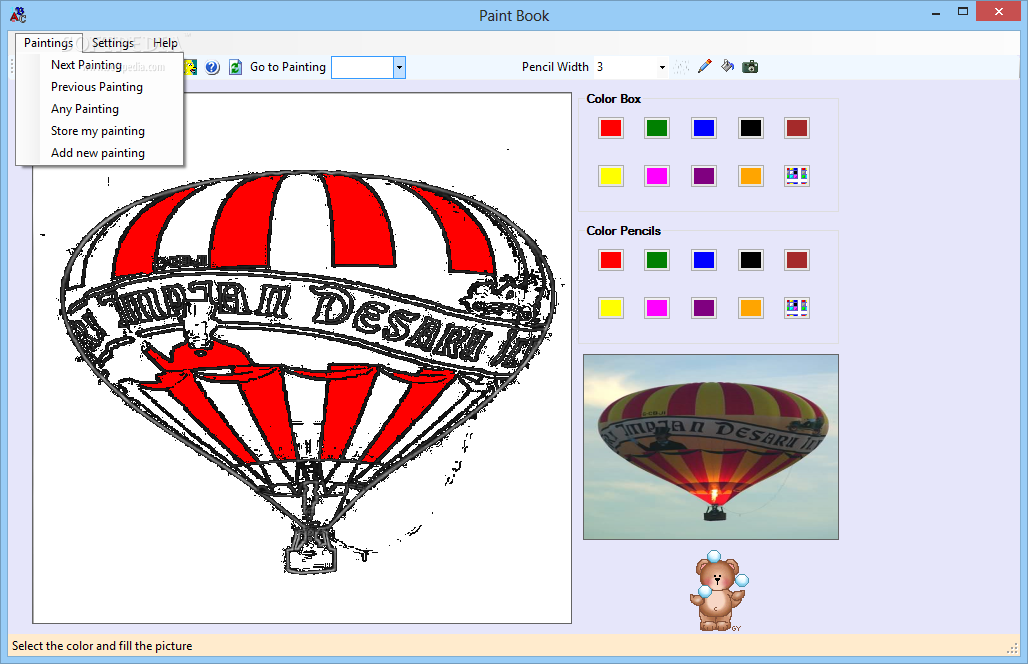
Task: Click the Go to Painting label
Action: click(x=288, y=67)
